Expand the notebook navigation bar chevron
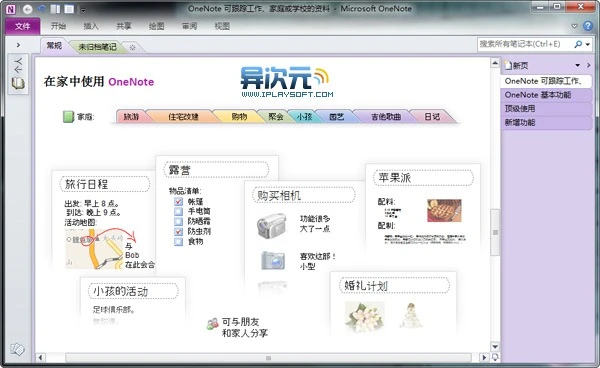This screenshot has width=600, height=368. coord(18,45)
